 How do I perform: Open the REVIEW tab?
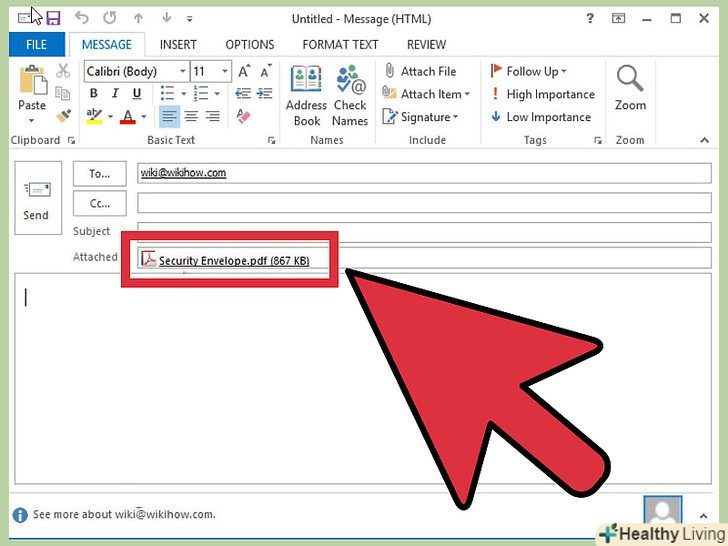(426, 45)
